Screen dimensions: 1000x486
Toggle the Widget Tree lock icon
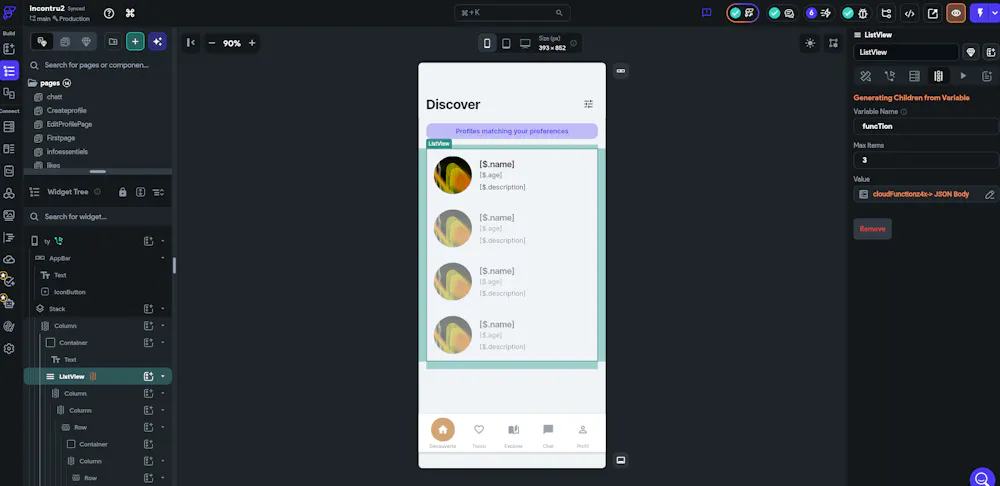123,192
